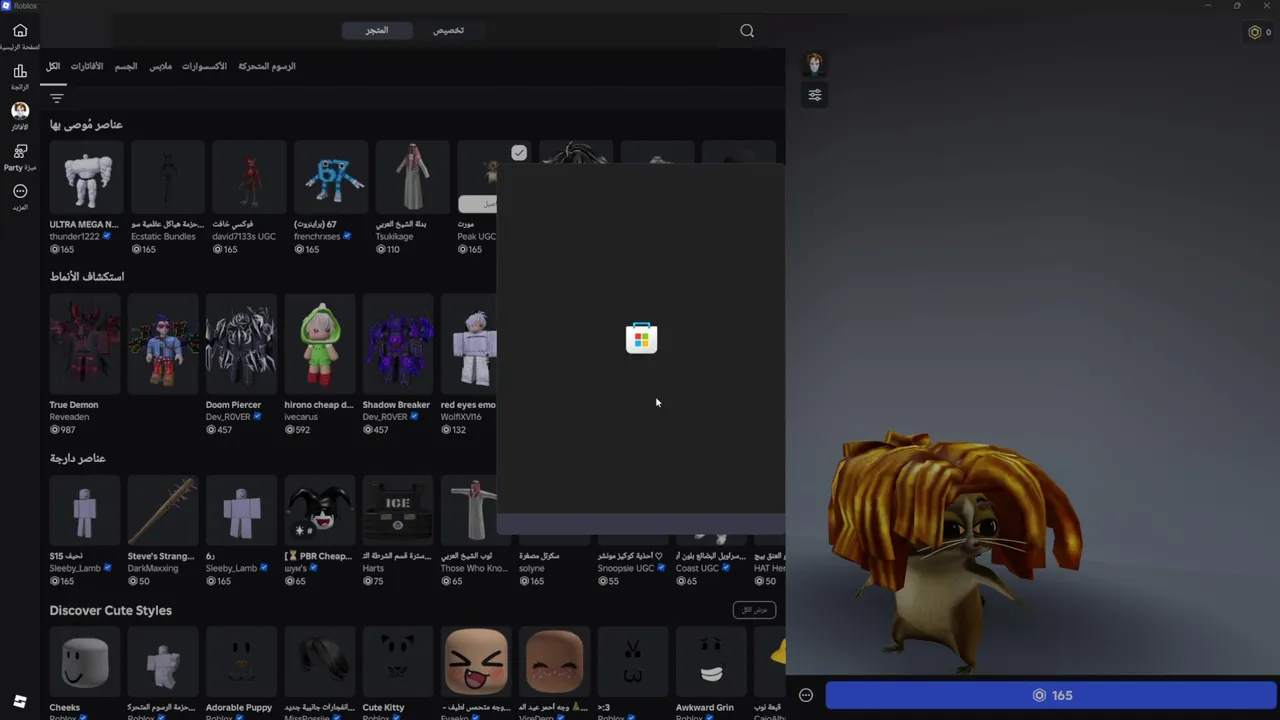
Task: Click the Discover Cute Styles heading
Action: (111, 610)
